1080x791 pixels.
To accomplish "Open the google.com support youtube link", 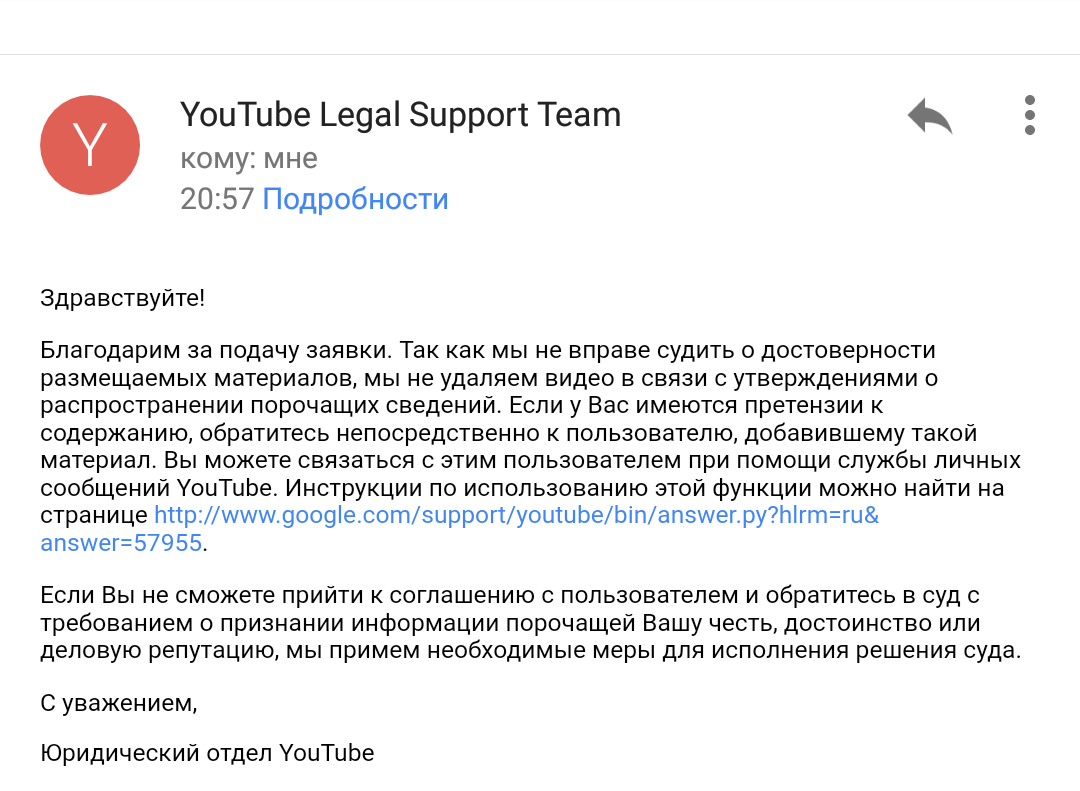I will 517,515.
